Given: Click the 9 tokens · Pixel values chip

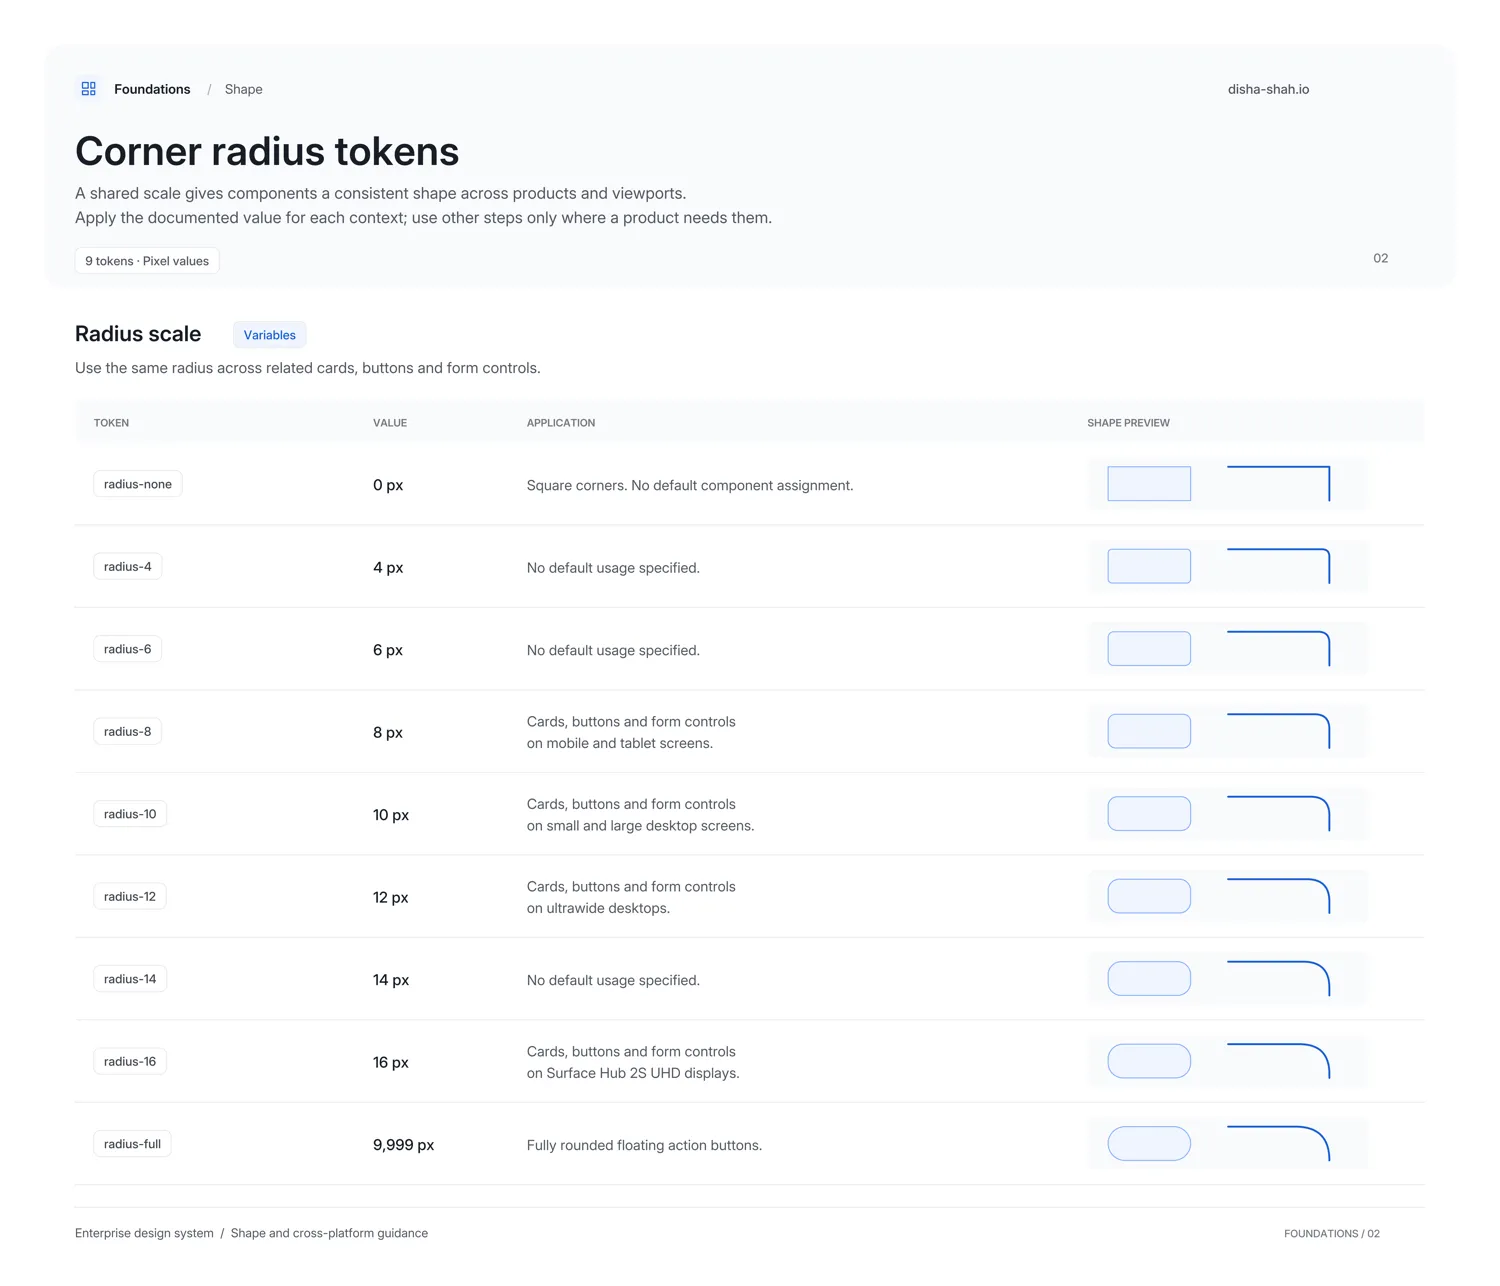Looking at the screenshot, I should click(147, 261).
